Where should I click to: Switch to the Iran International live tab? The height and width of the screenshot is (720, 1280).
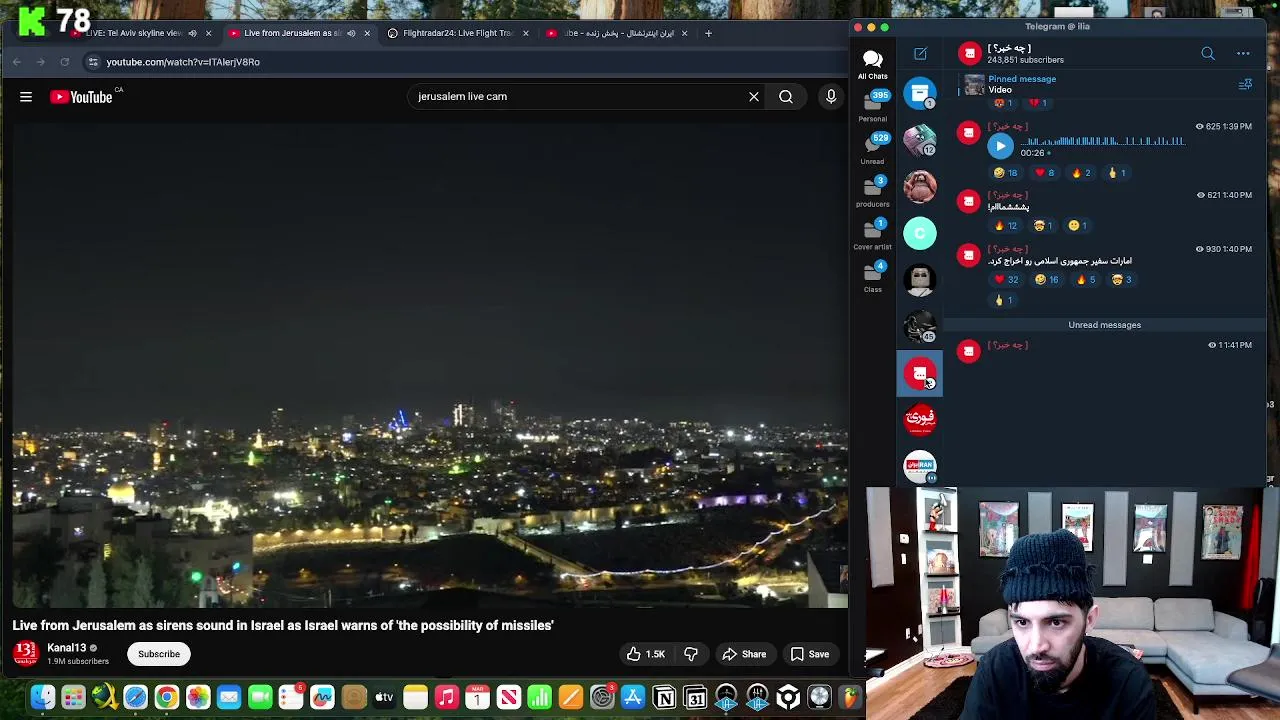click(618, 33)
